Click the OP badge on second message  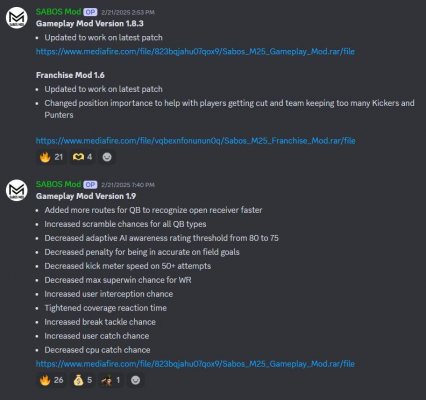90,185
